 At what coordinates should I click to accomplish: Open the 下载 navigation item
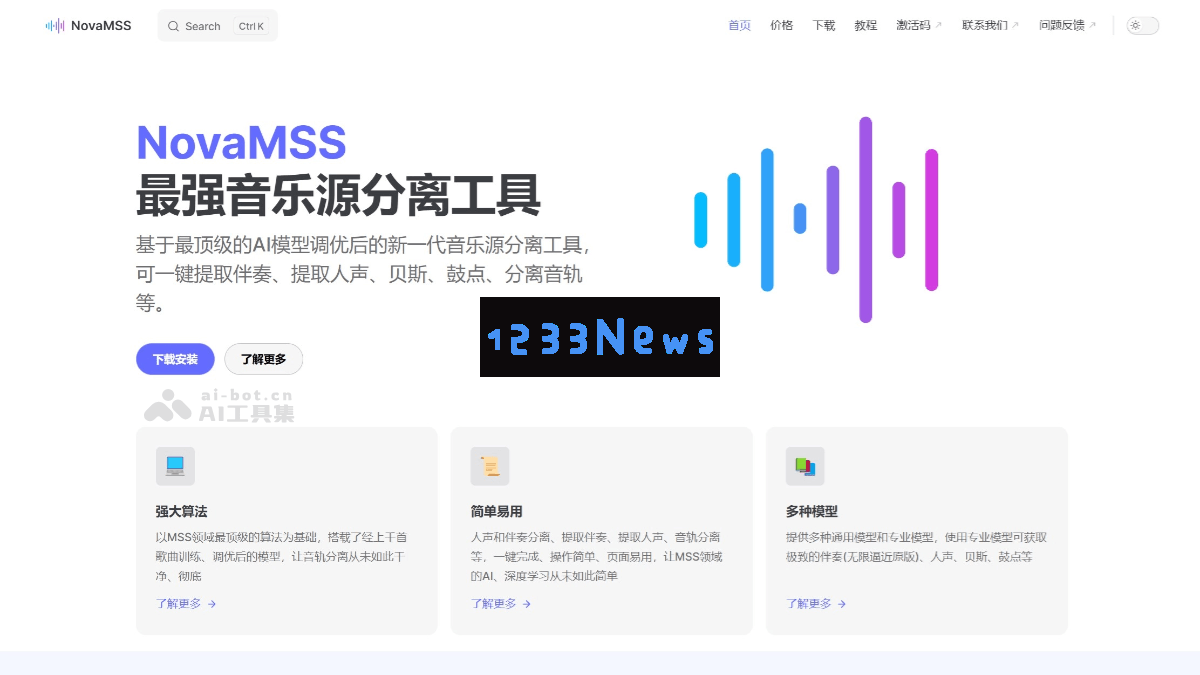pyautogui.click(x=824, y=26)
